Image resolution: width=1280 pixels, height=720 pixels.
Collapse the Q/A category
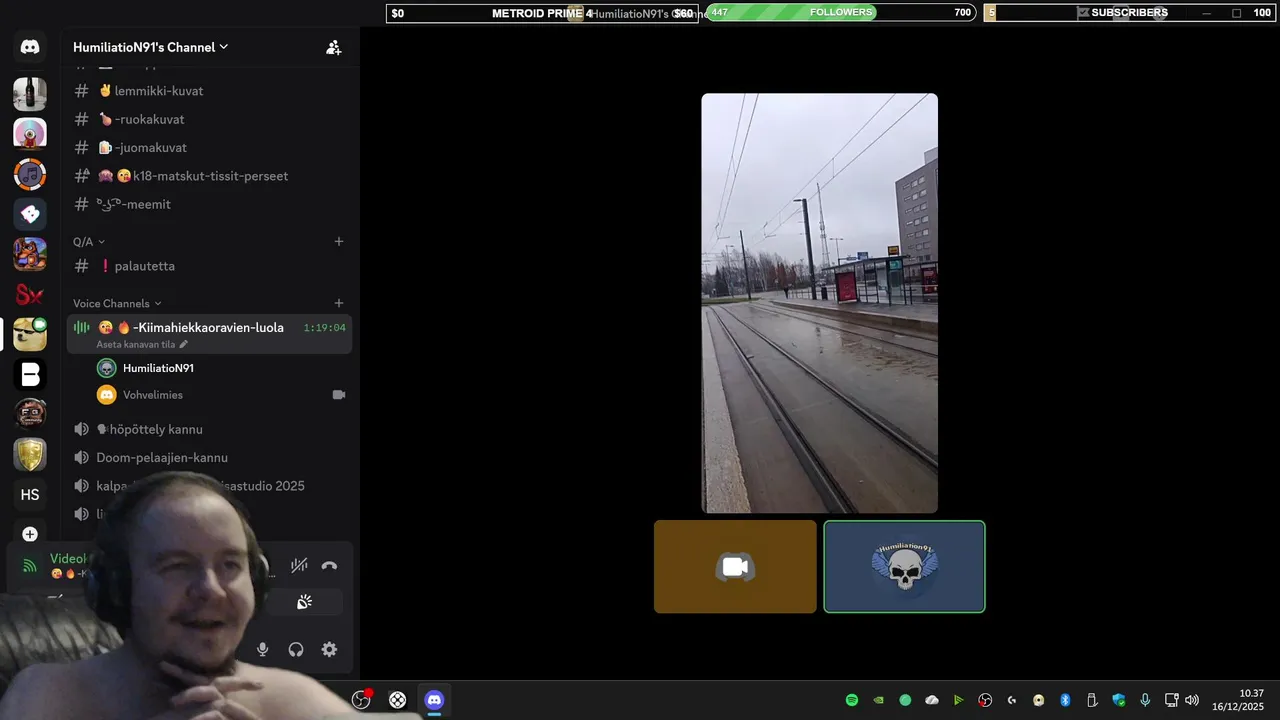coord(88,241)
